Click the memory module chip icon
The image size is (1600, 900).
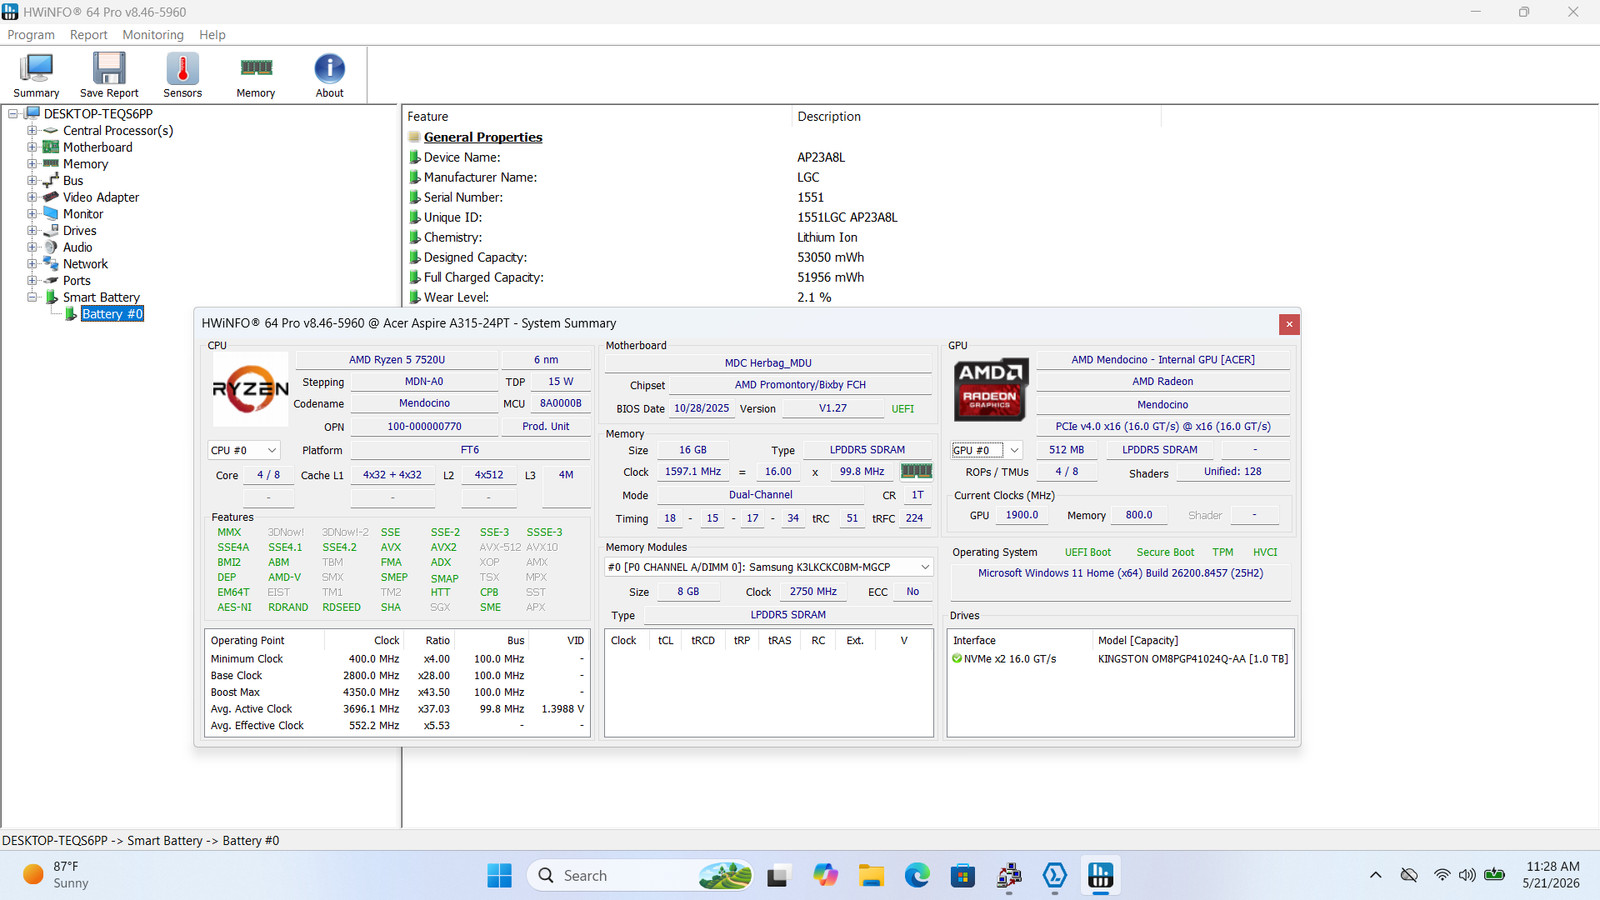[916, 471]
